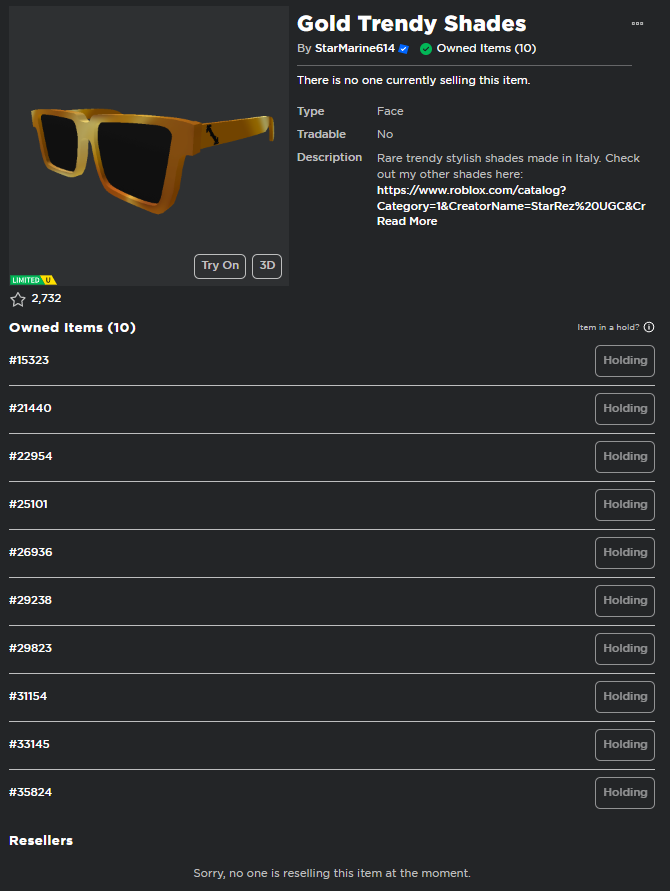Click the Owned Items (10) link in header
Viewport: 670px width, 891px height.
[486, 48]
